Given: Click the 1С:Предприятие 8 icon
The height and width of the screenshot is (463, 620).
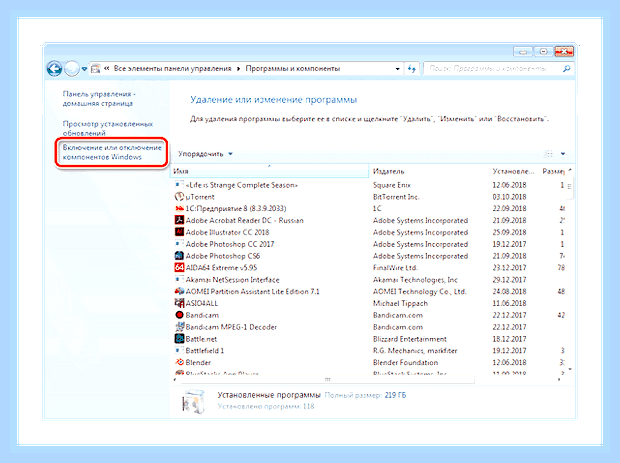Looking at the screenshot, I should (179, 208).
